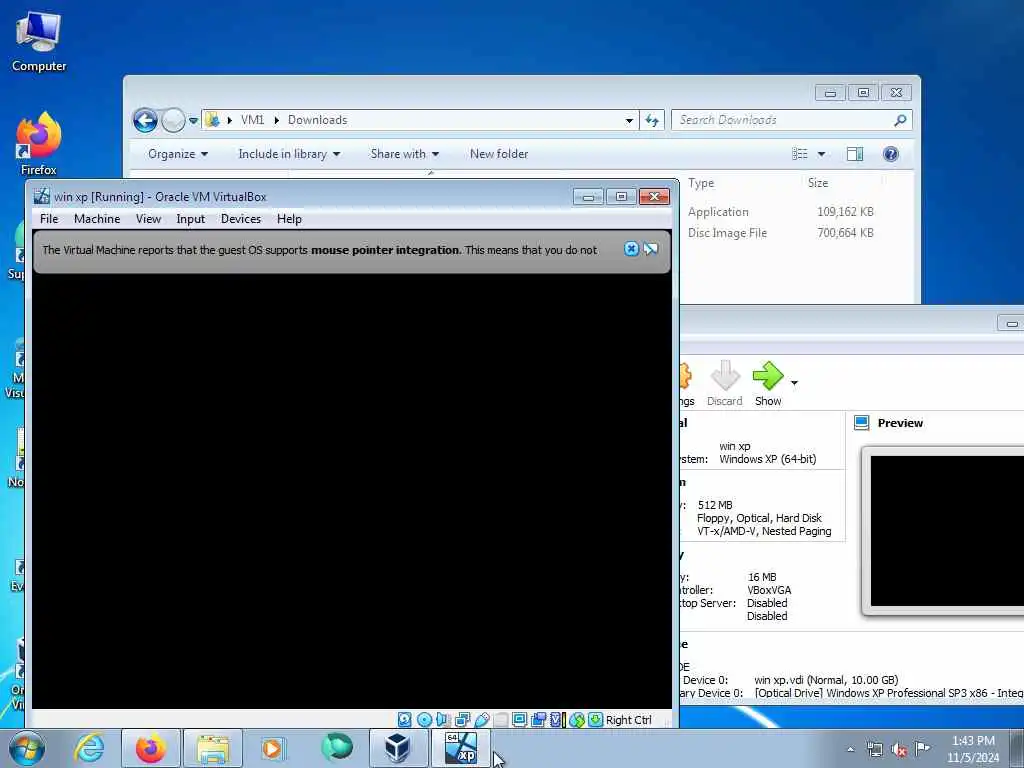Screen dimensions: 1024x768
Task: Open Internet Explorer from the taskbar
Action: coord(89,748)
